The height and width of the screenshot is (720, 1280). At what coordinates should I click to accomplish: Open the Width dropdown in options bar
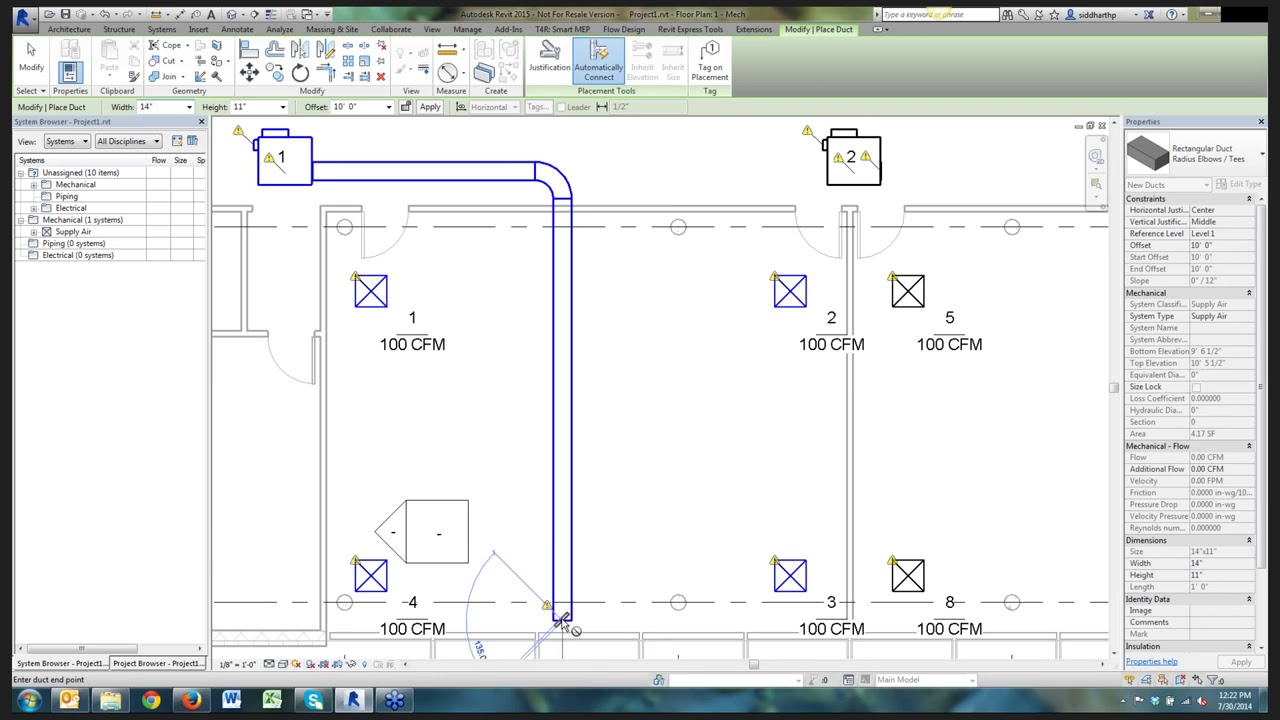tap(189, 107)
